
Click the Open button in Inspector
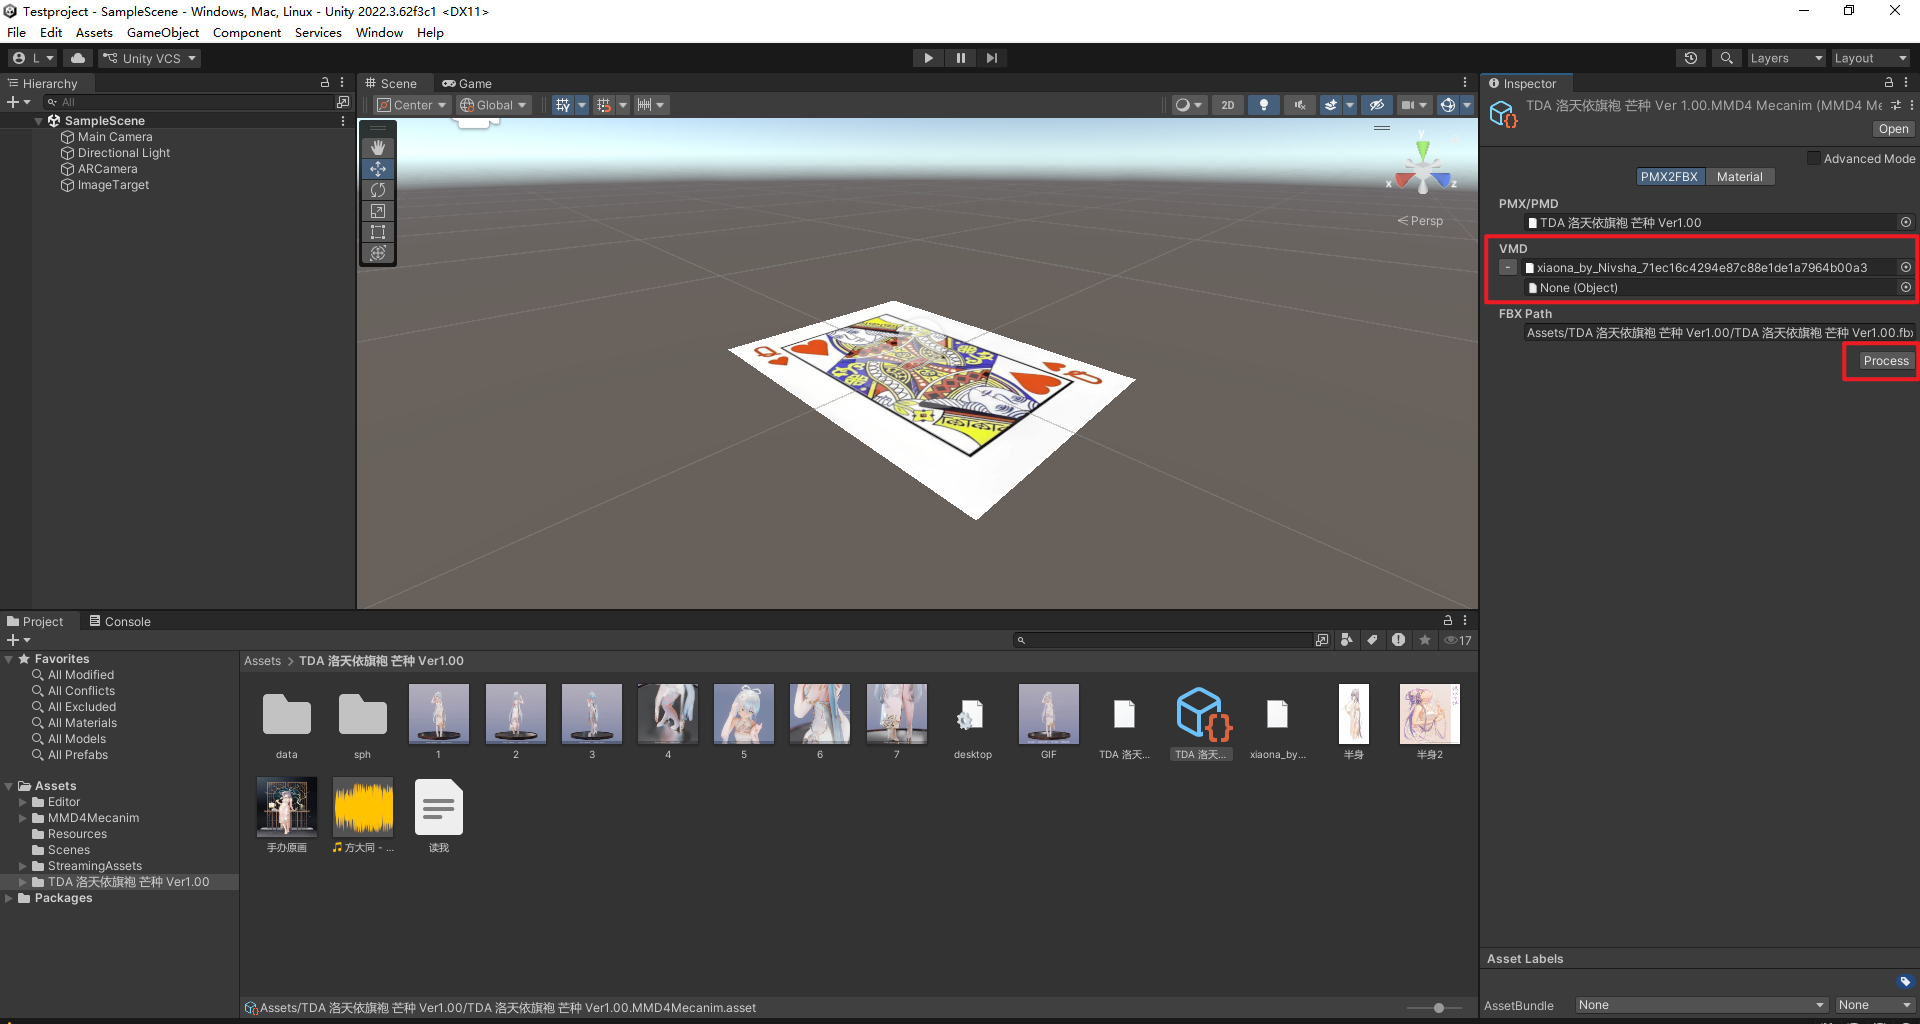click(1893, 129)
